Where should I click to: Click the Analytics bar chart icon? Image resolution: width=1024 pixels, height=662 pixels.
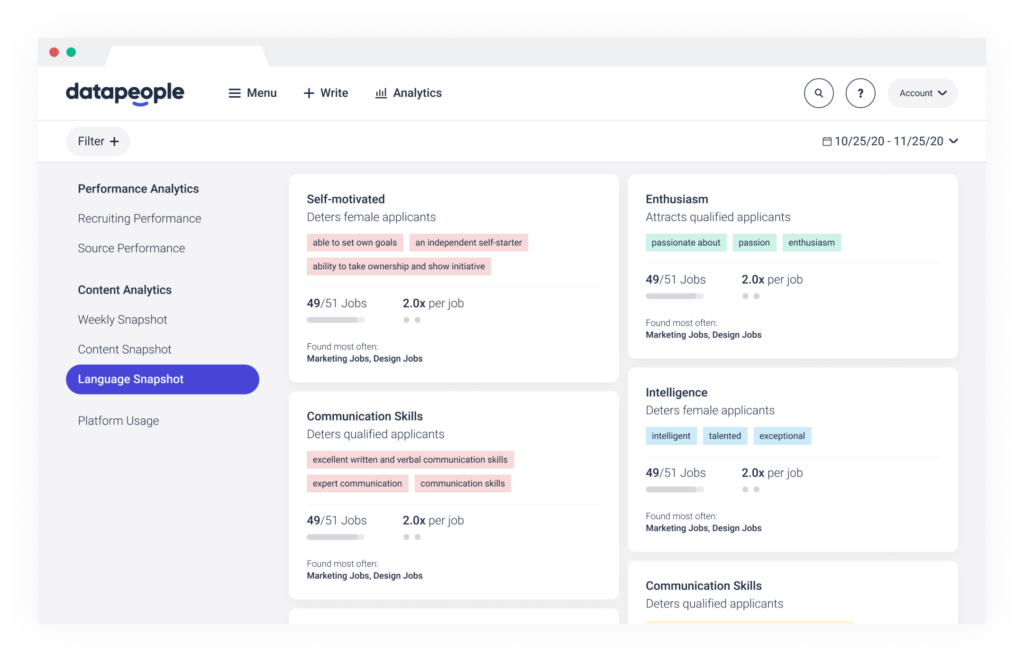click(x=381, y=93)
